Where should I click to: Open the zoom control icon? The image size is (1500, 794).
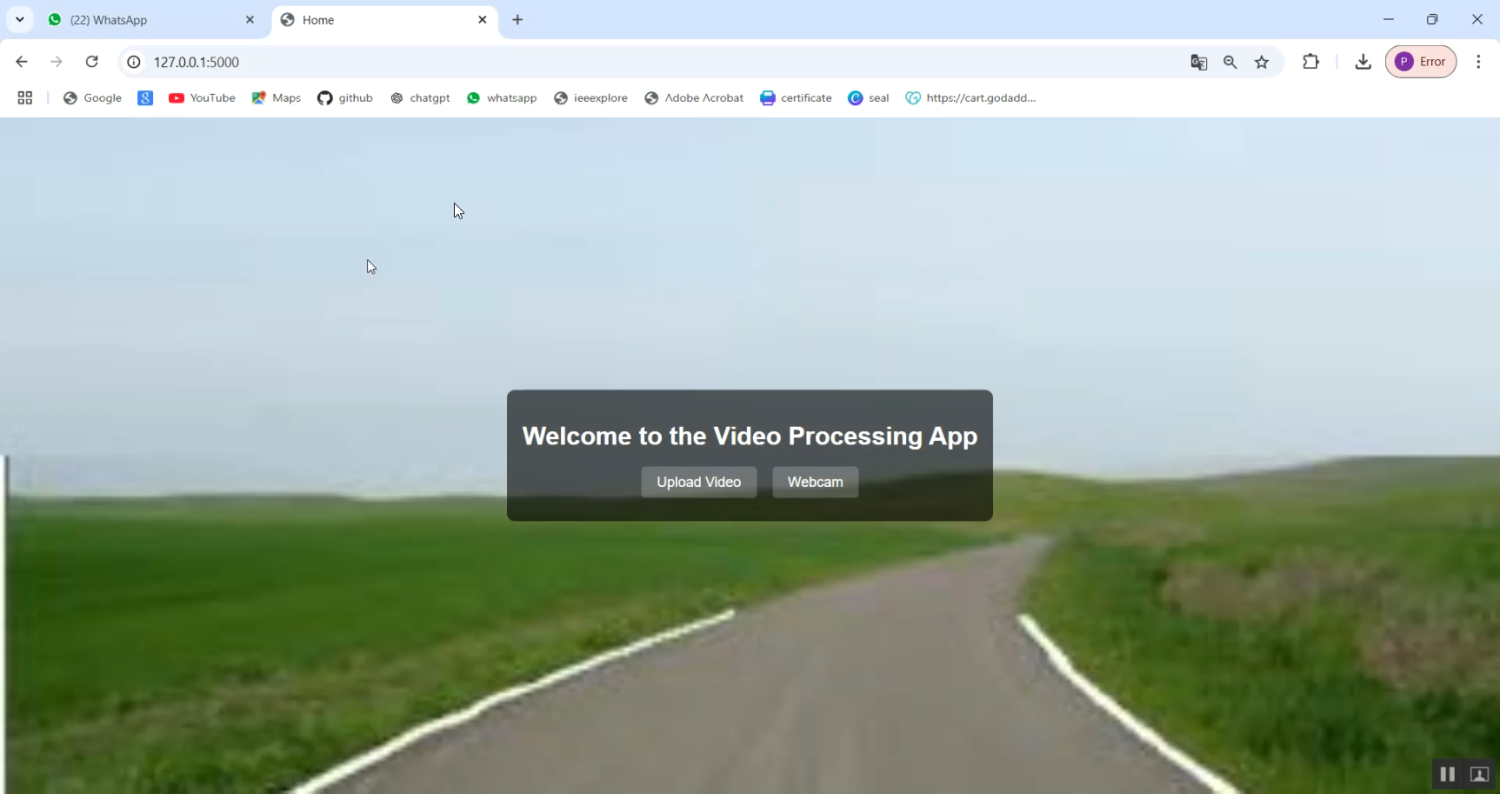click(1230, 62)
